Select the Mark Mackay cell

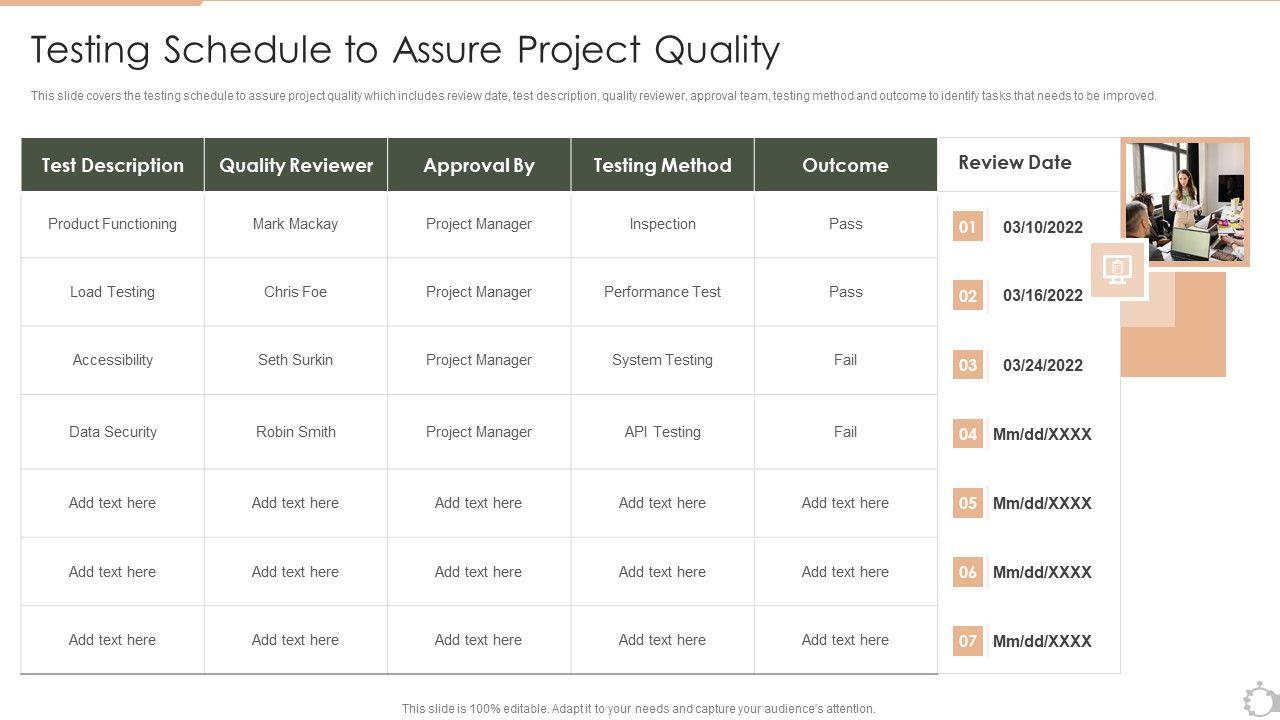click(295, 224)
